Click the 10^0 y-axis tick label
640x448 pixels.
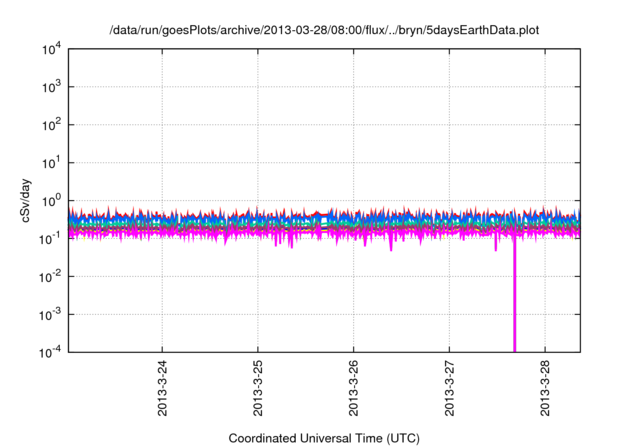tap(51, 201)
